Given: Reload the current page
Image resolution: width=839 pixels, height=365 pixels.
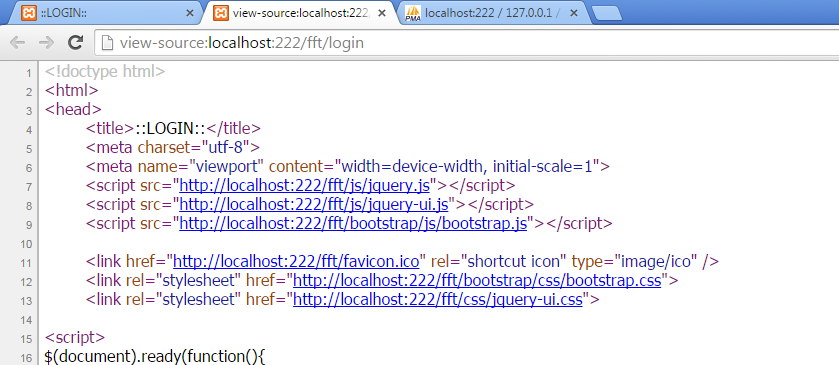Looking at the screenshot, I should click(x=75, y=43).
